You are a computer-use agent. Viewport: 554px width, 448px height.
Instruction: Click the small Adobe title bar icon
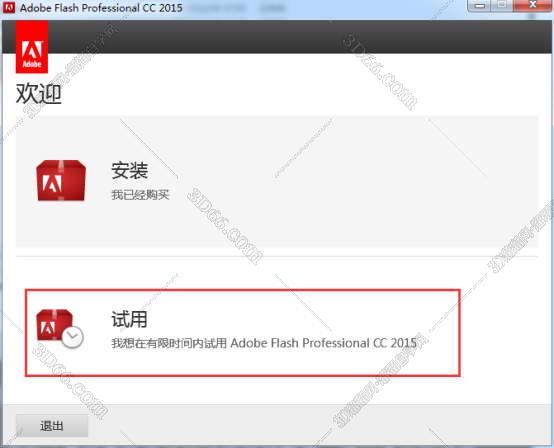point(8,7)
